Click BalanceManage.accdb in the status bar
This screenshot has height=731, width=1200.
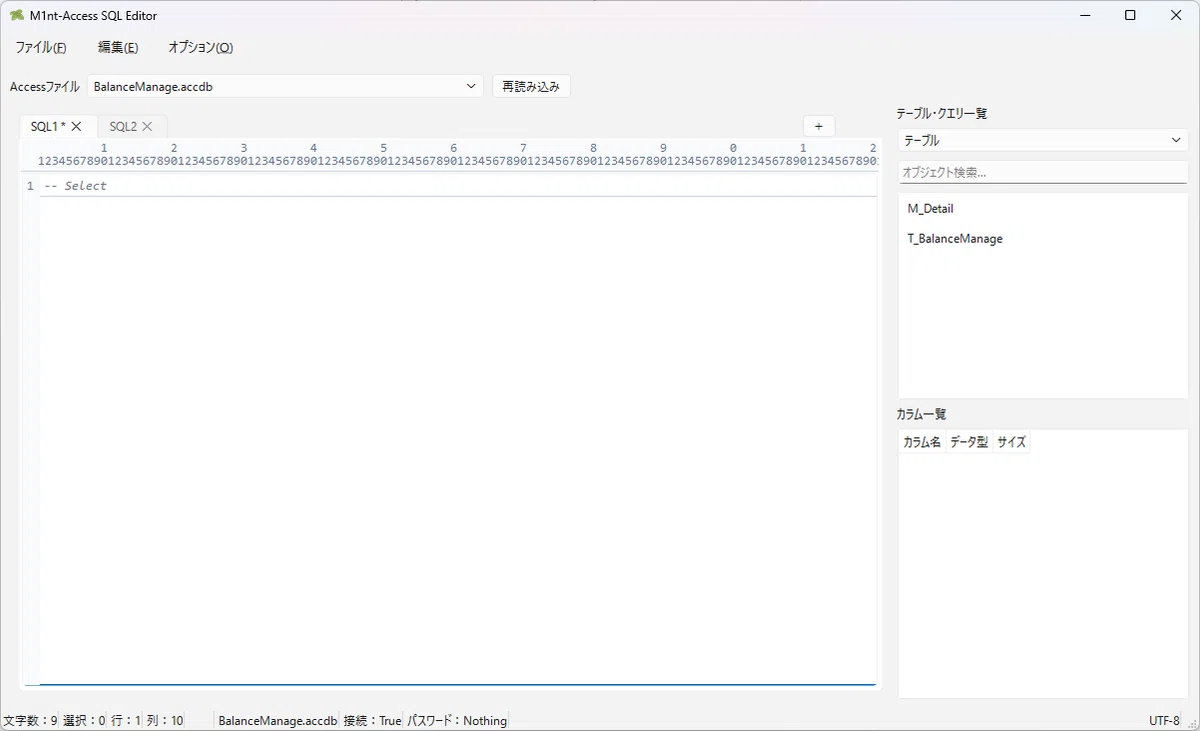pos(278,720)
